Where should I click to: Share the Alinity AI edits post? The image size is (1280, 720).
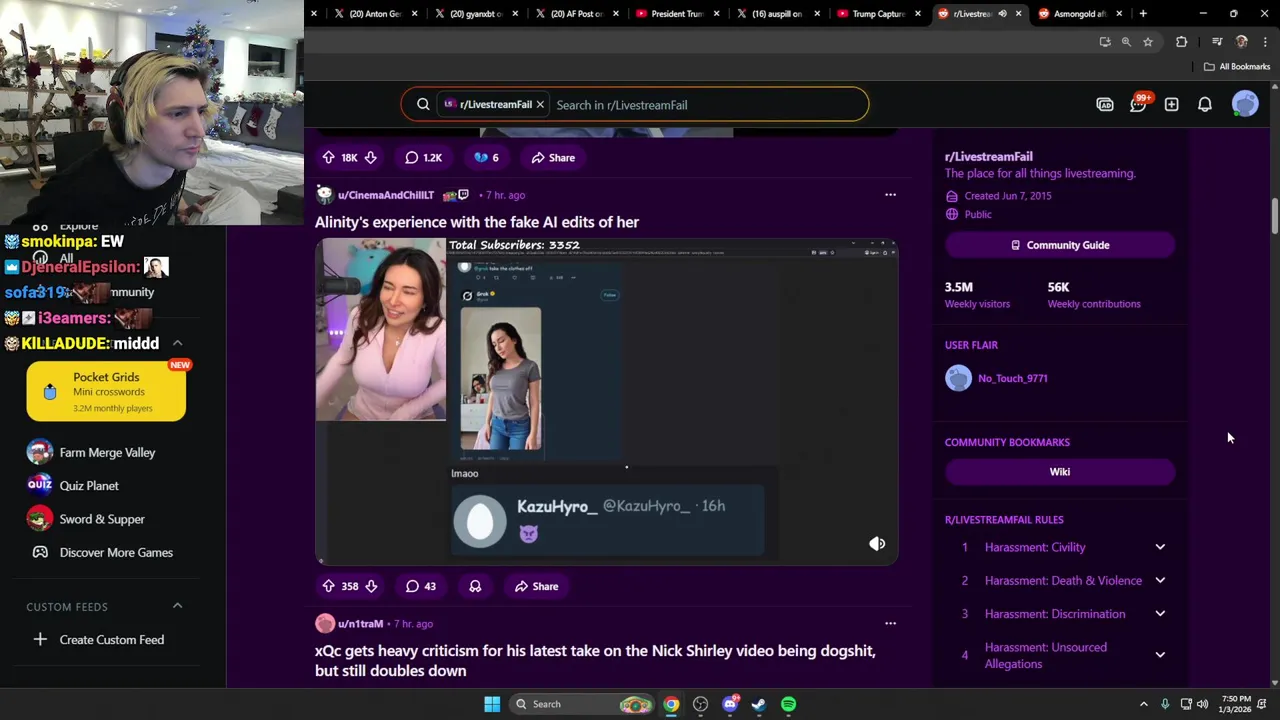coord(536,586)
